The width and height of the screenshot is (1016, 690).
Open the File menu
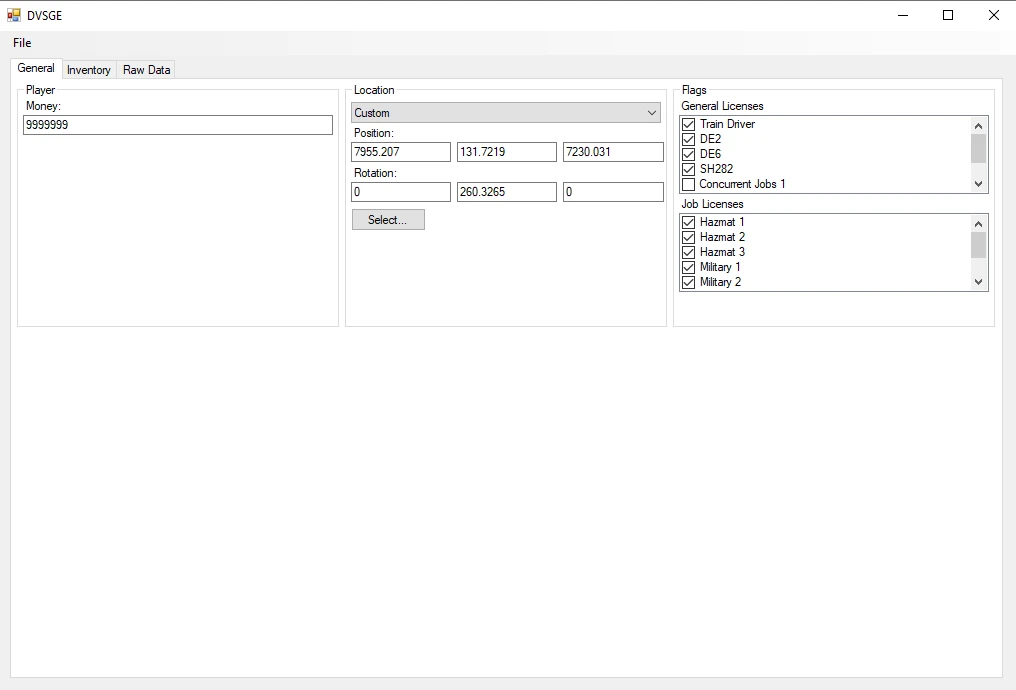[22, 43]
